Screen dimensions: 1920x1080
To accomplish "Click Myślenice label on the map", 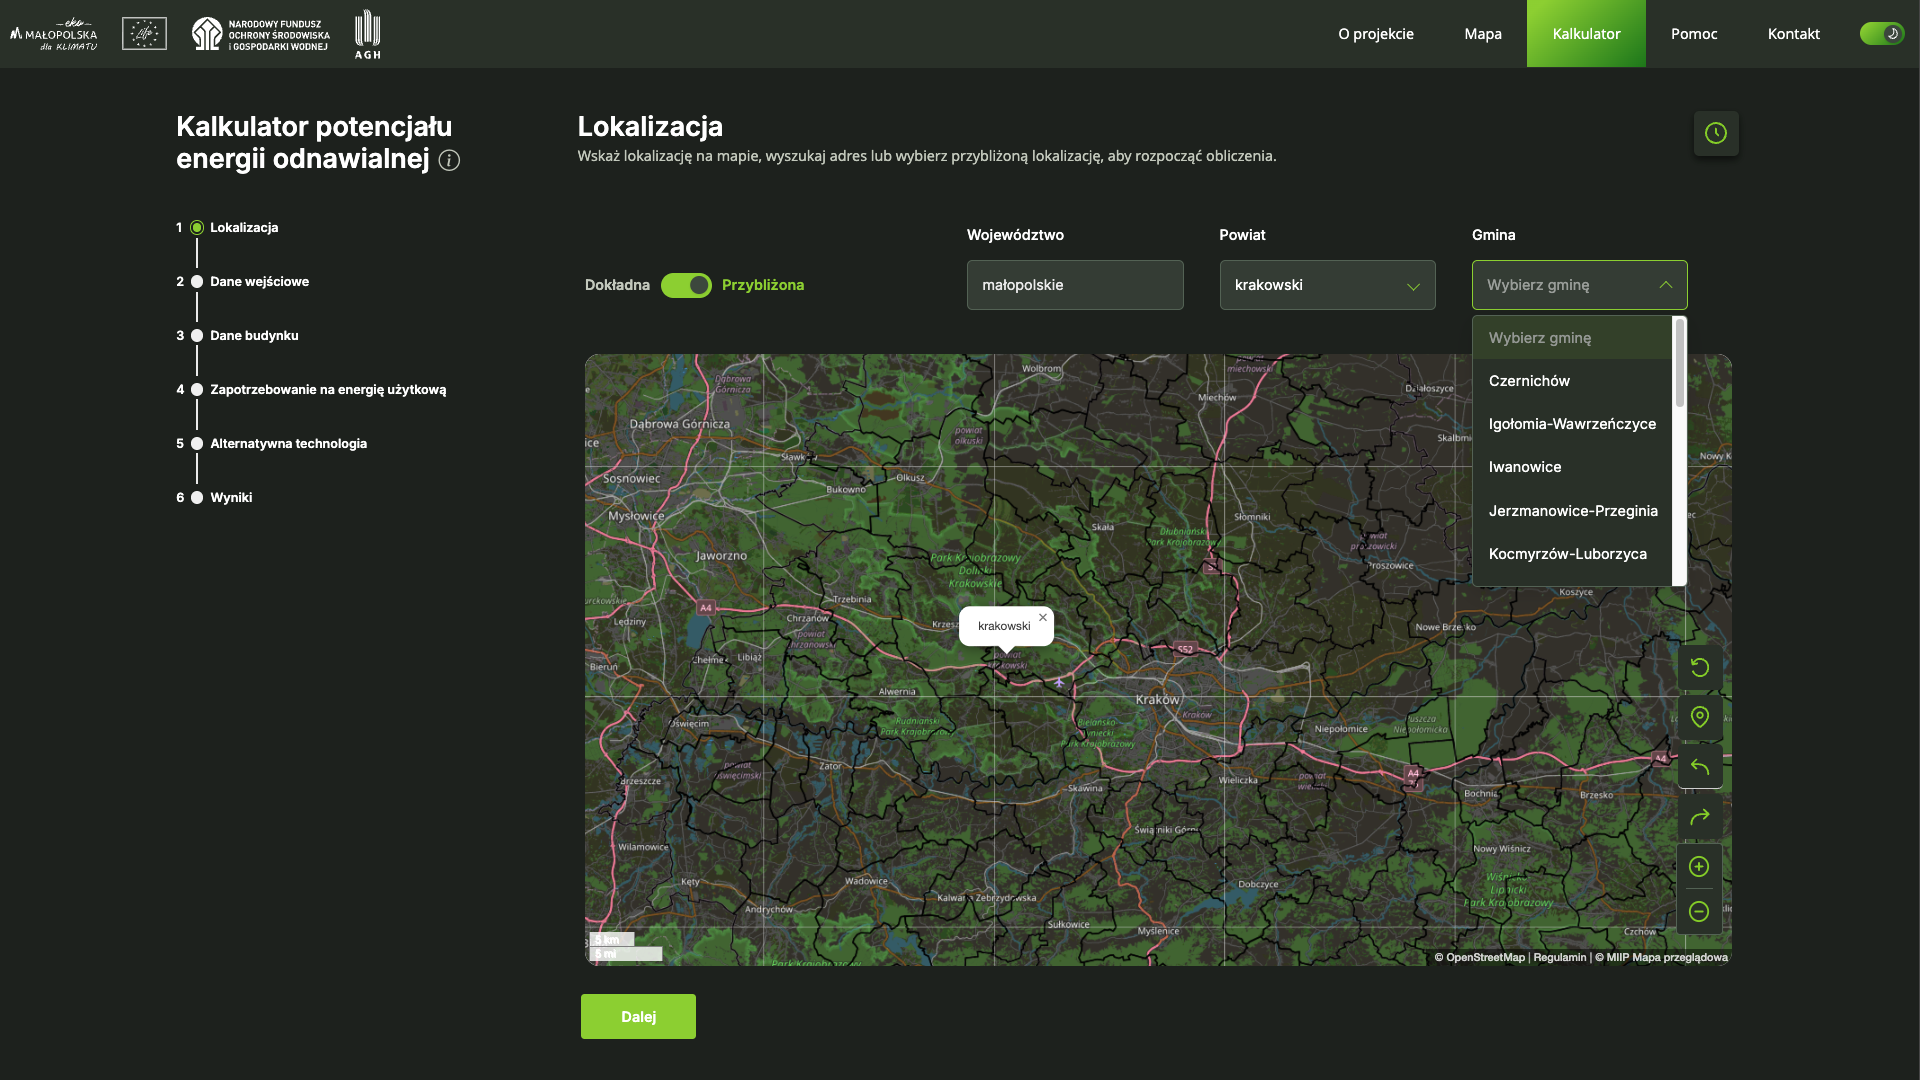I will (x=1158, y=931).
